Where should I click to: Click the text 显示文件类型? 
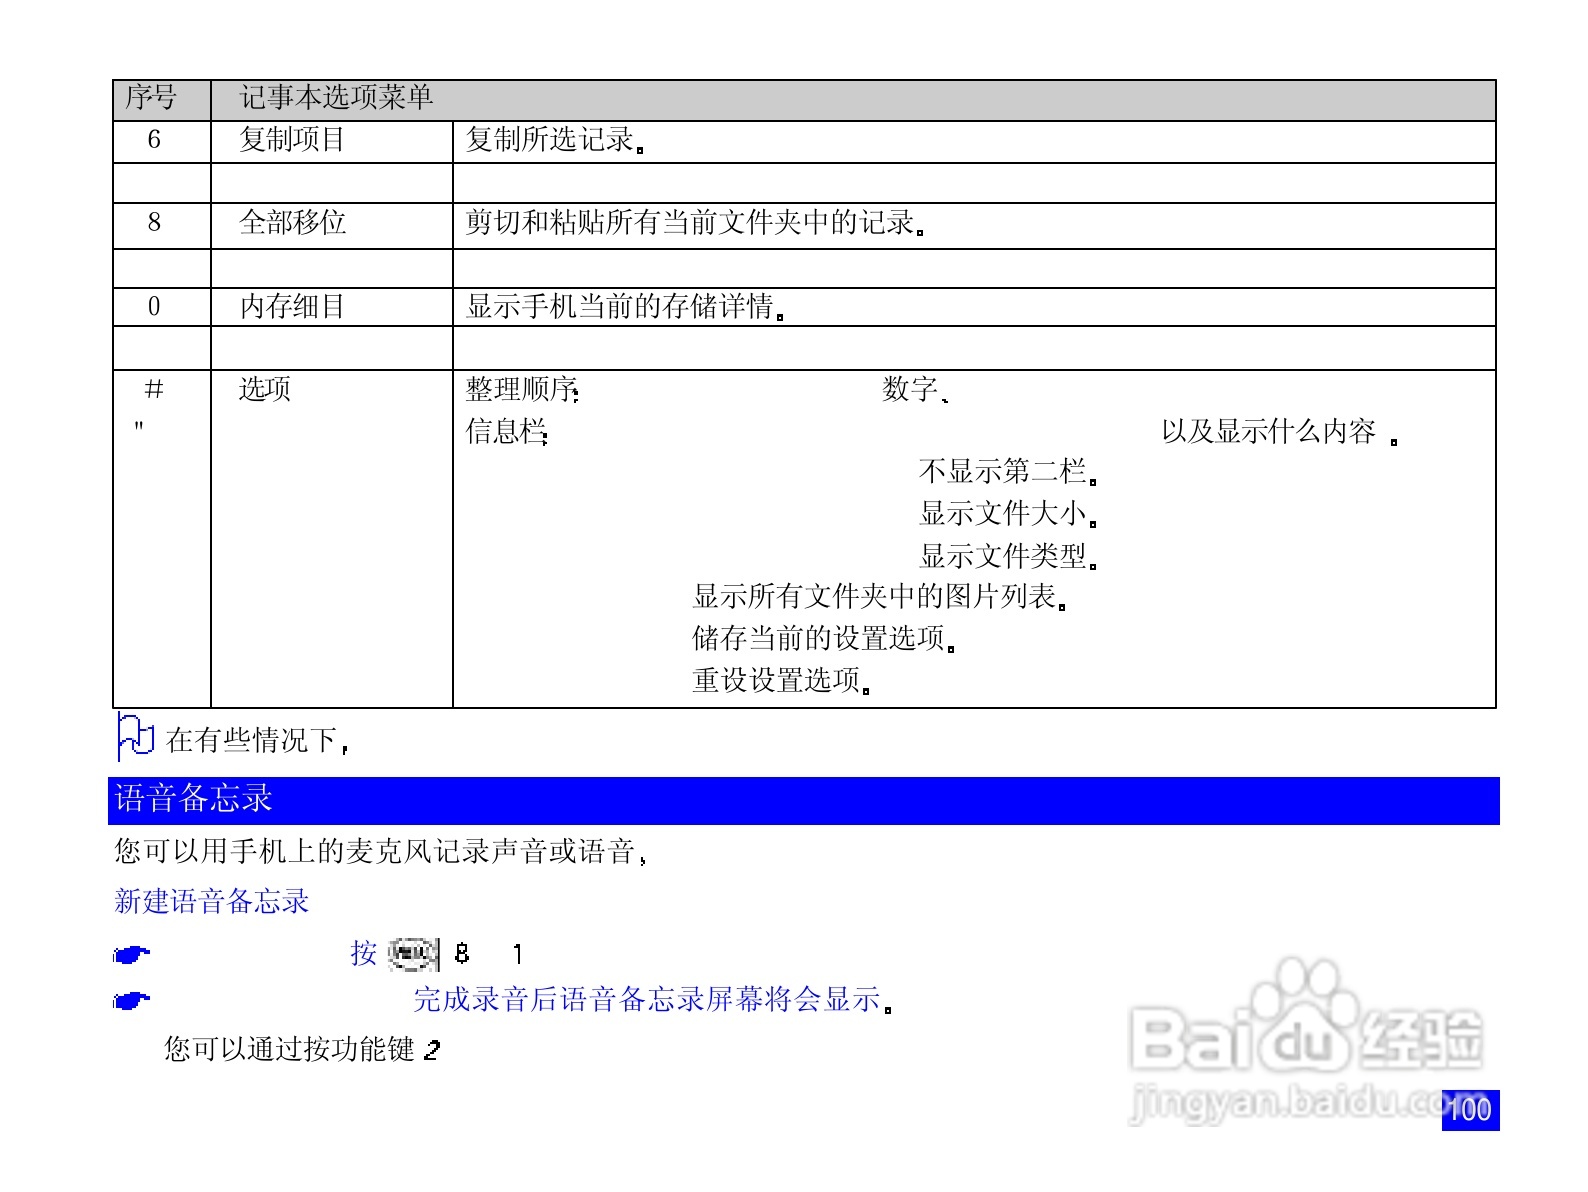point(1008,556)
